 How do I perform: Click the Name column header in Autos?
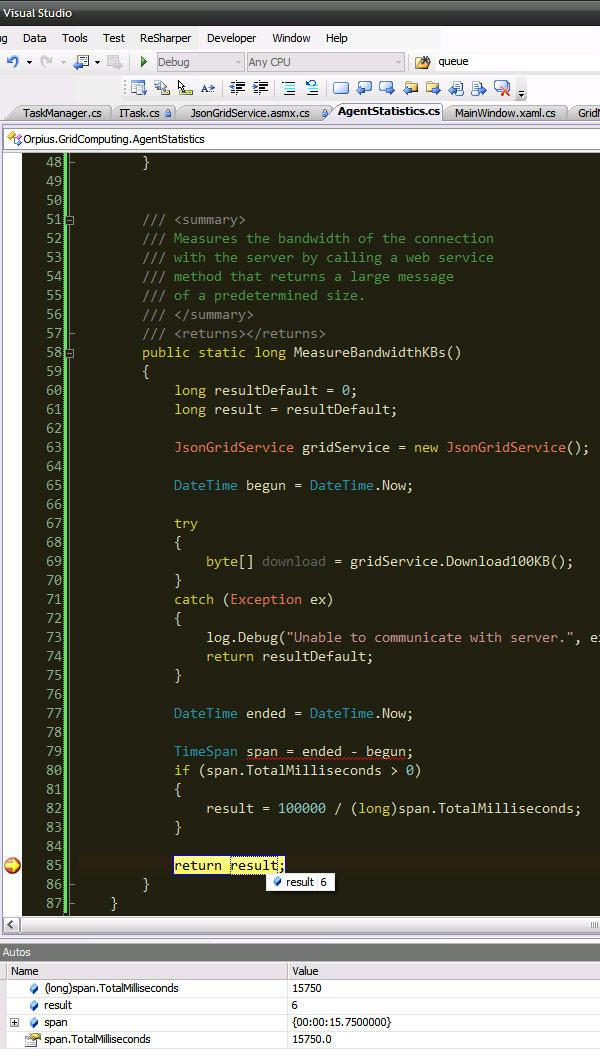pyautogui.click(x=147, y=971)
